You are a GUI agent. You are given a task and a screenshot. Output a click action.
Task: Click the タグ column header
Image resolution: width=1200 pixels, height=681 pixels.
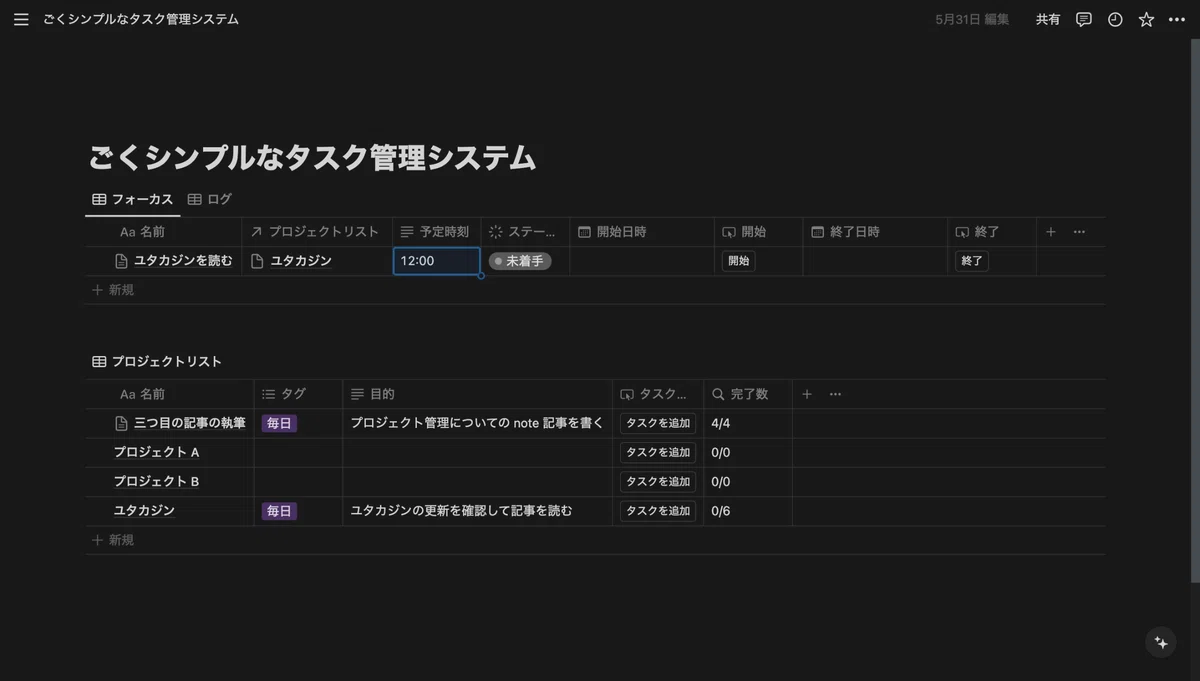pyautogui.click(x=298, y=394)
